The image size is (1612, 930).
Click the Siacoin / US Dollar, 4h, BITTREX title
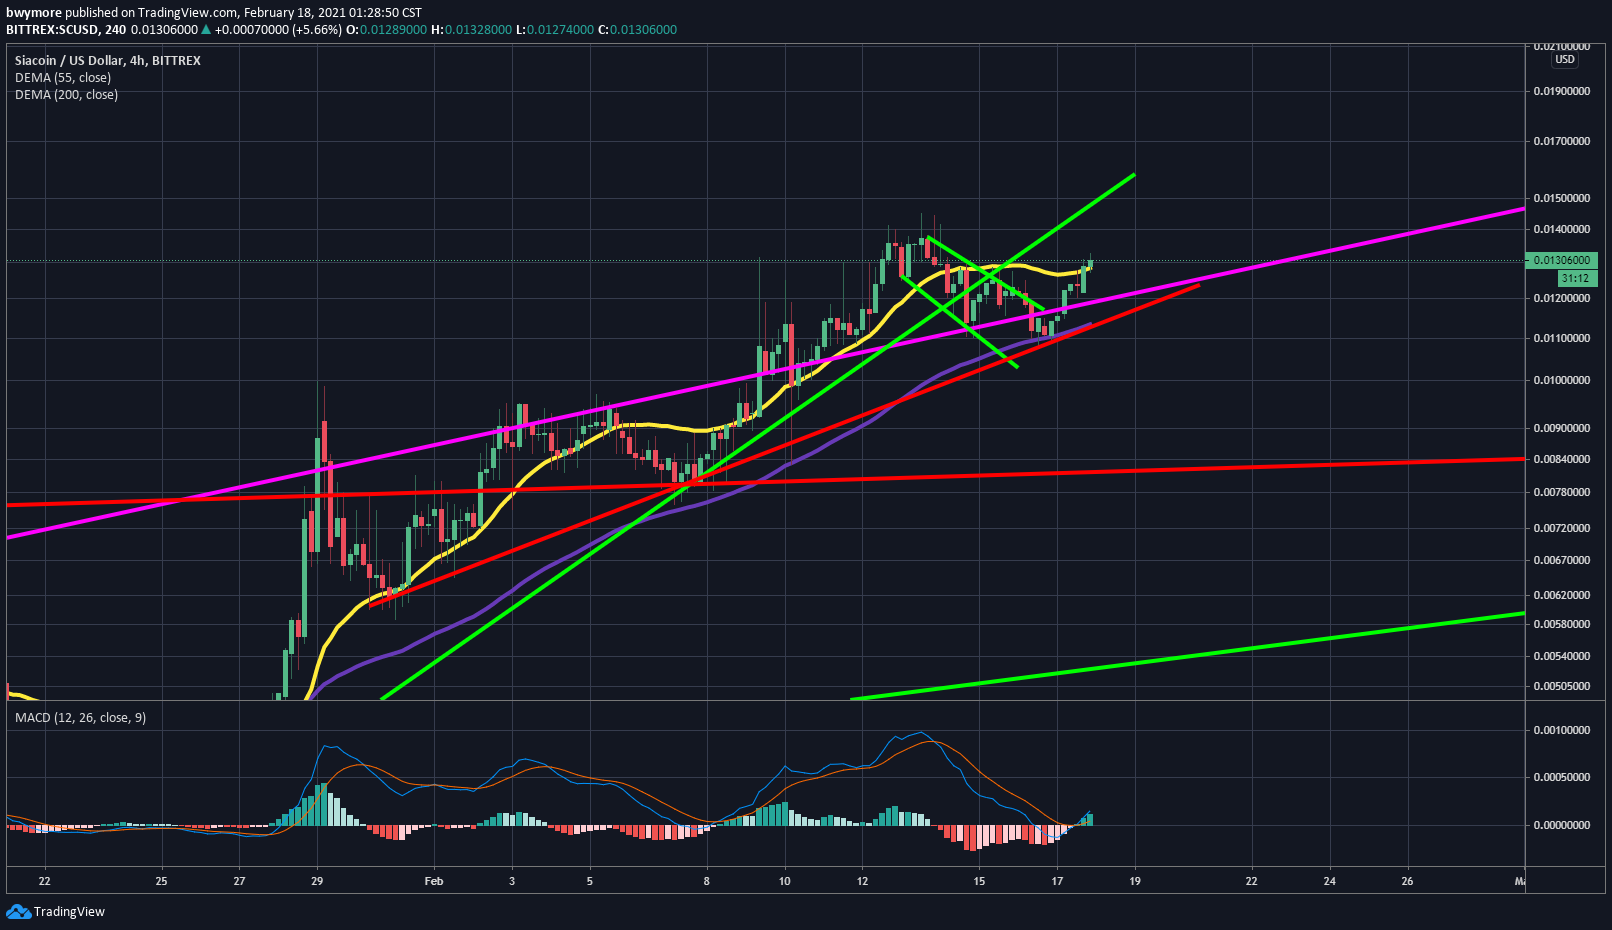(x=108, y=60)
